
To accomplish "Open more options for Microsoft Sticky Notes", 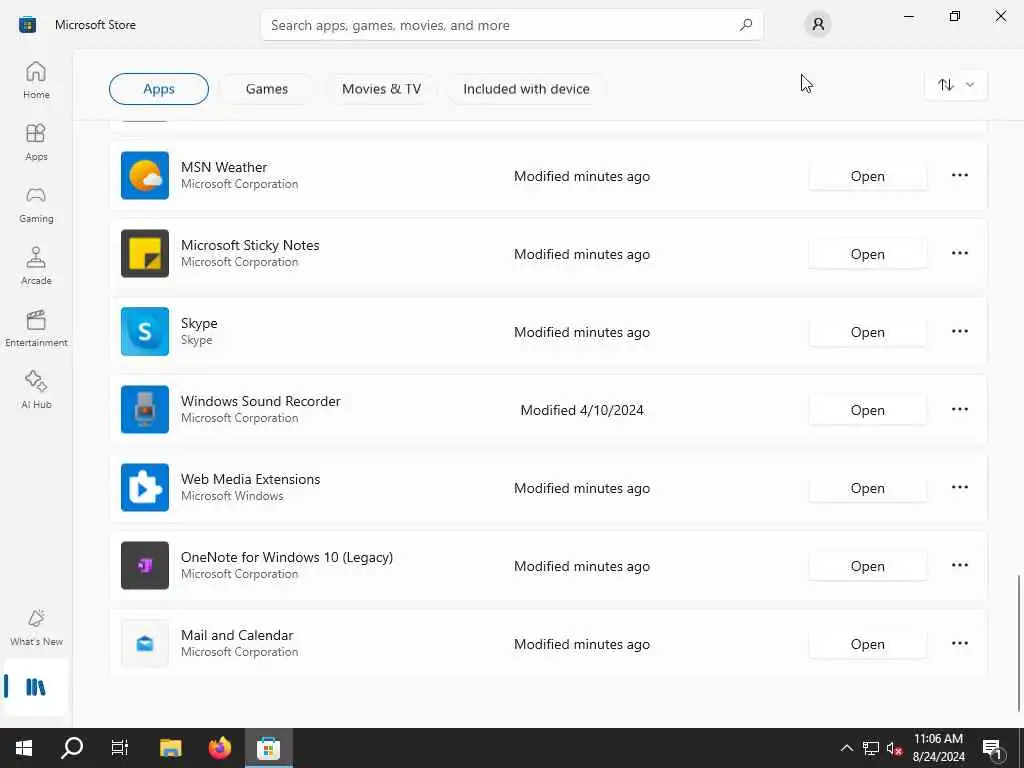I will [x=959, y=253].
